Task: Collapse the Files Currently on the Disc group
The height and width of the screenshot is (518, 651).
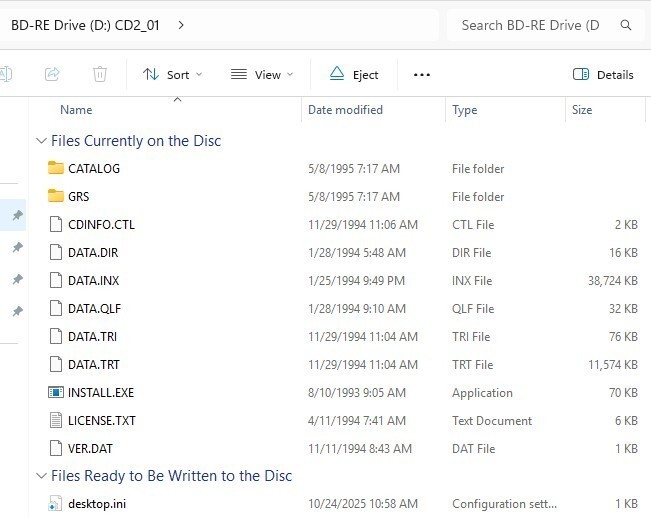Action: [x=41, y=141]
